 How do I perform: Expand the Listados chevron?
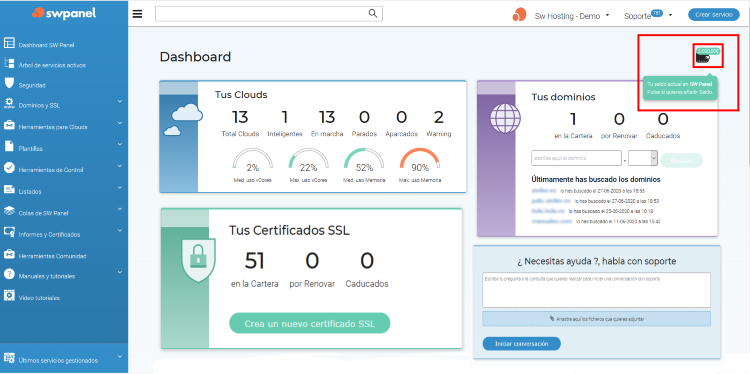click(120, 187)
